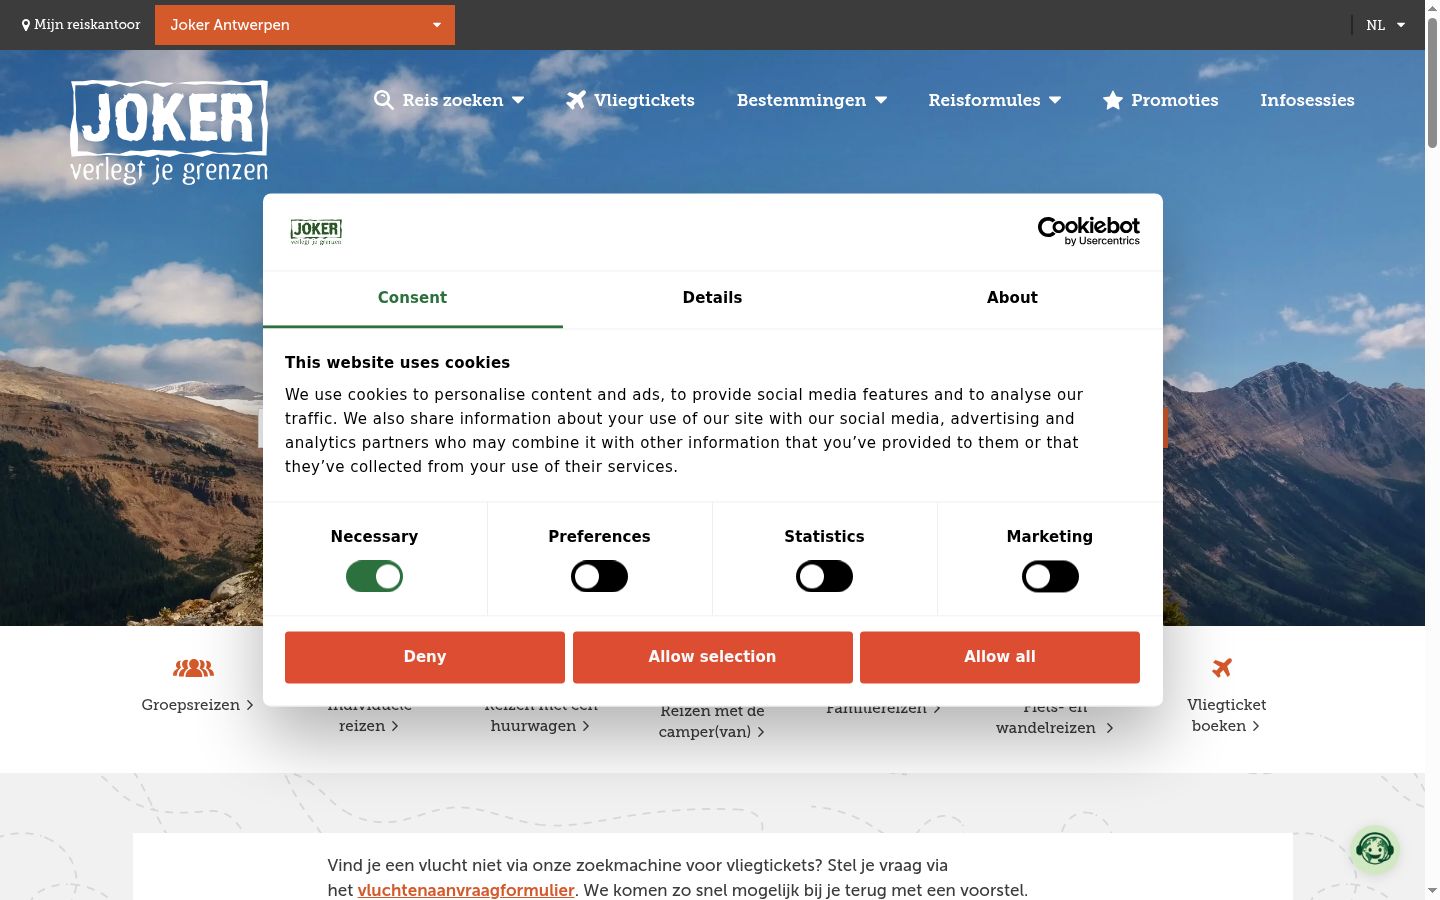This screenshot has height=900, width=1440.
Task: Expand the Bestemmingen menu
Action: point(812,100)
